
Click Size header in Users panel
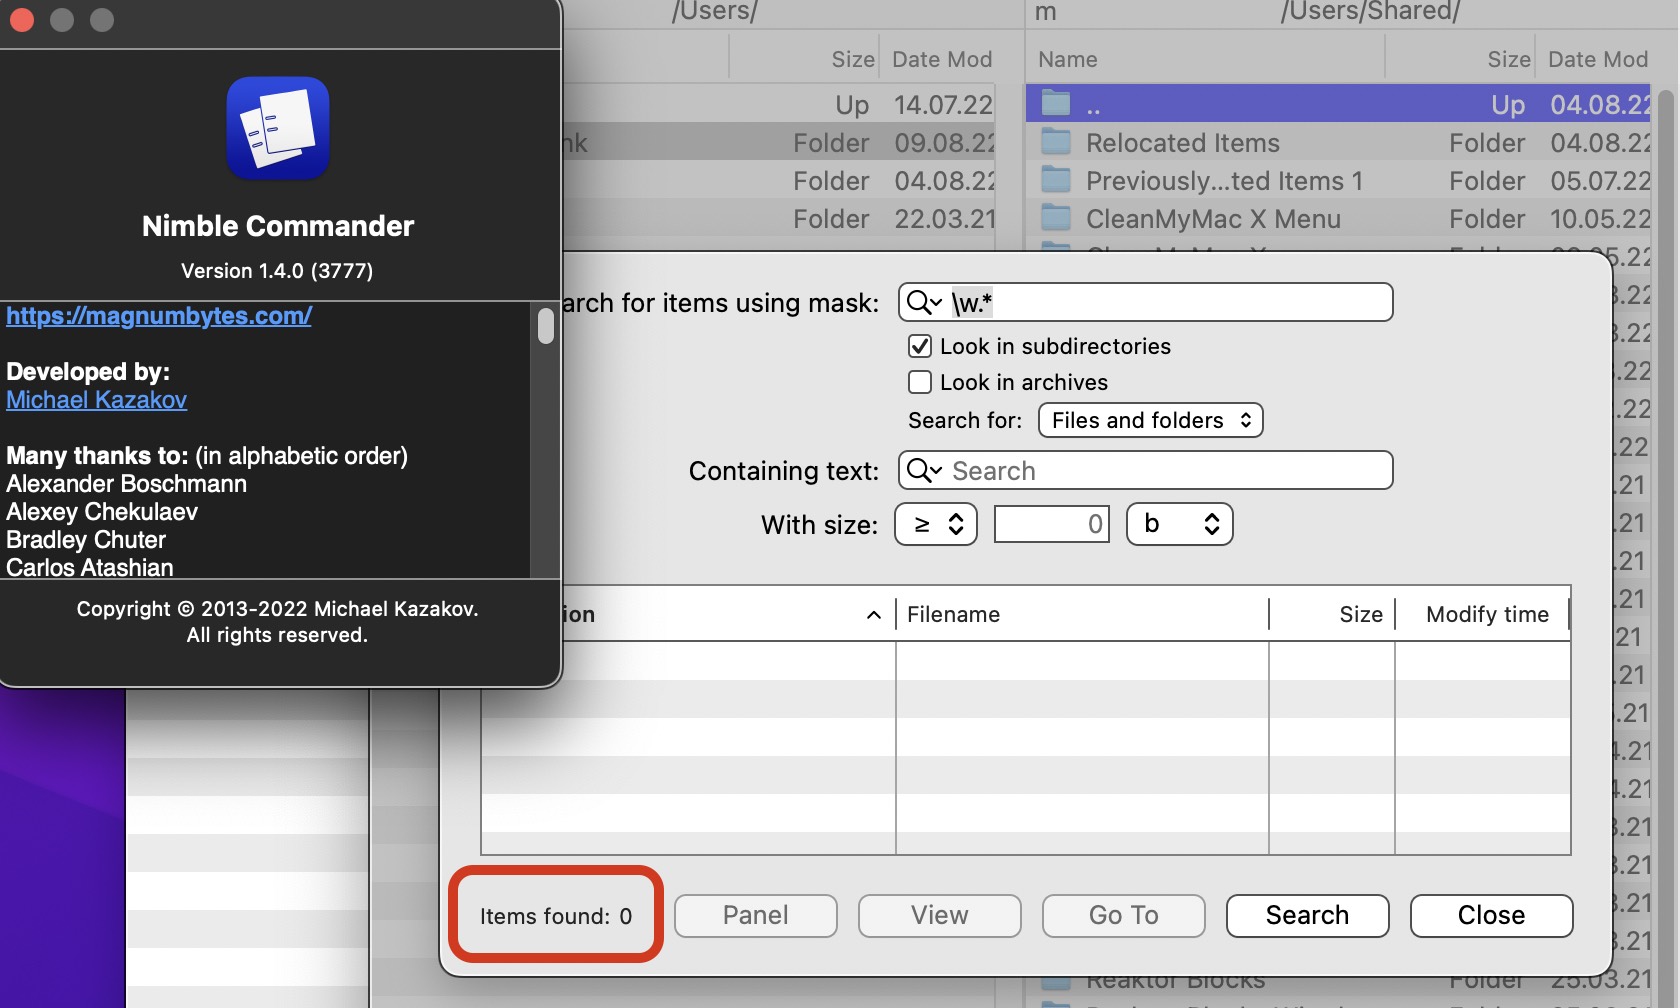point(853,59)
